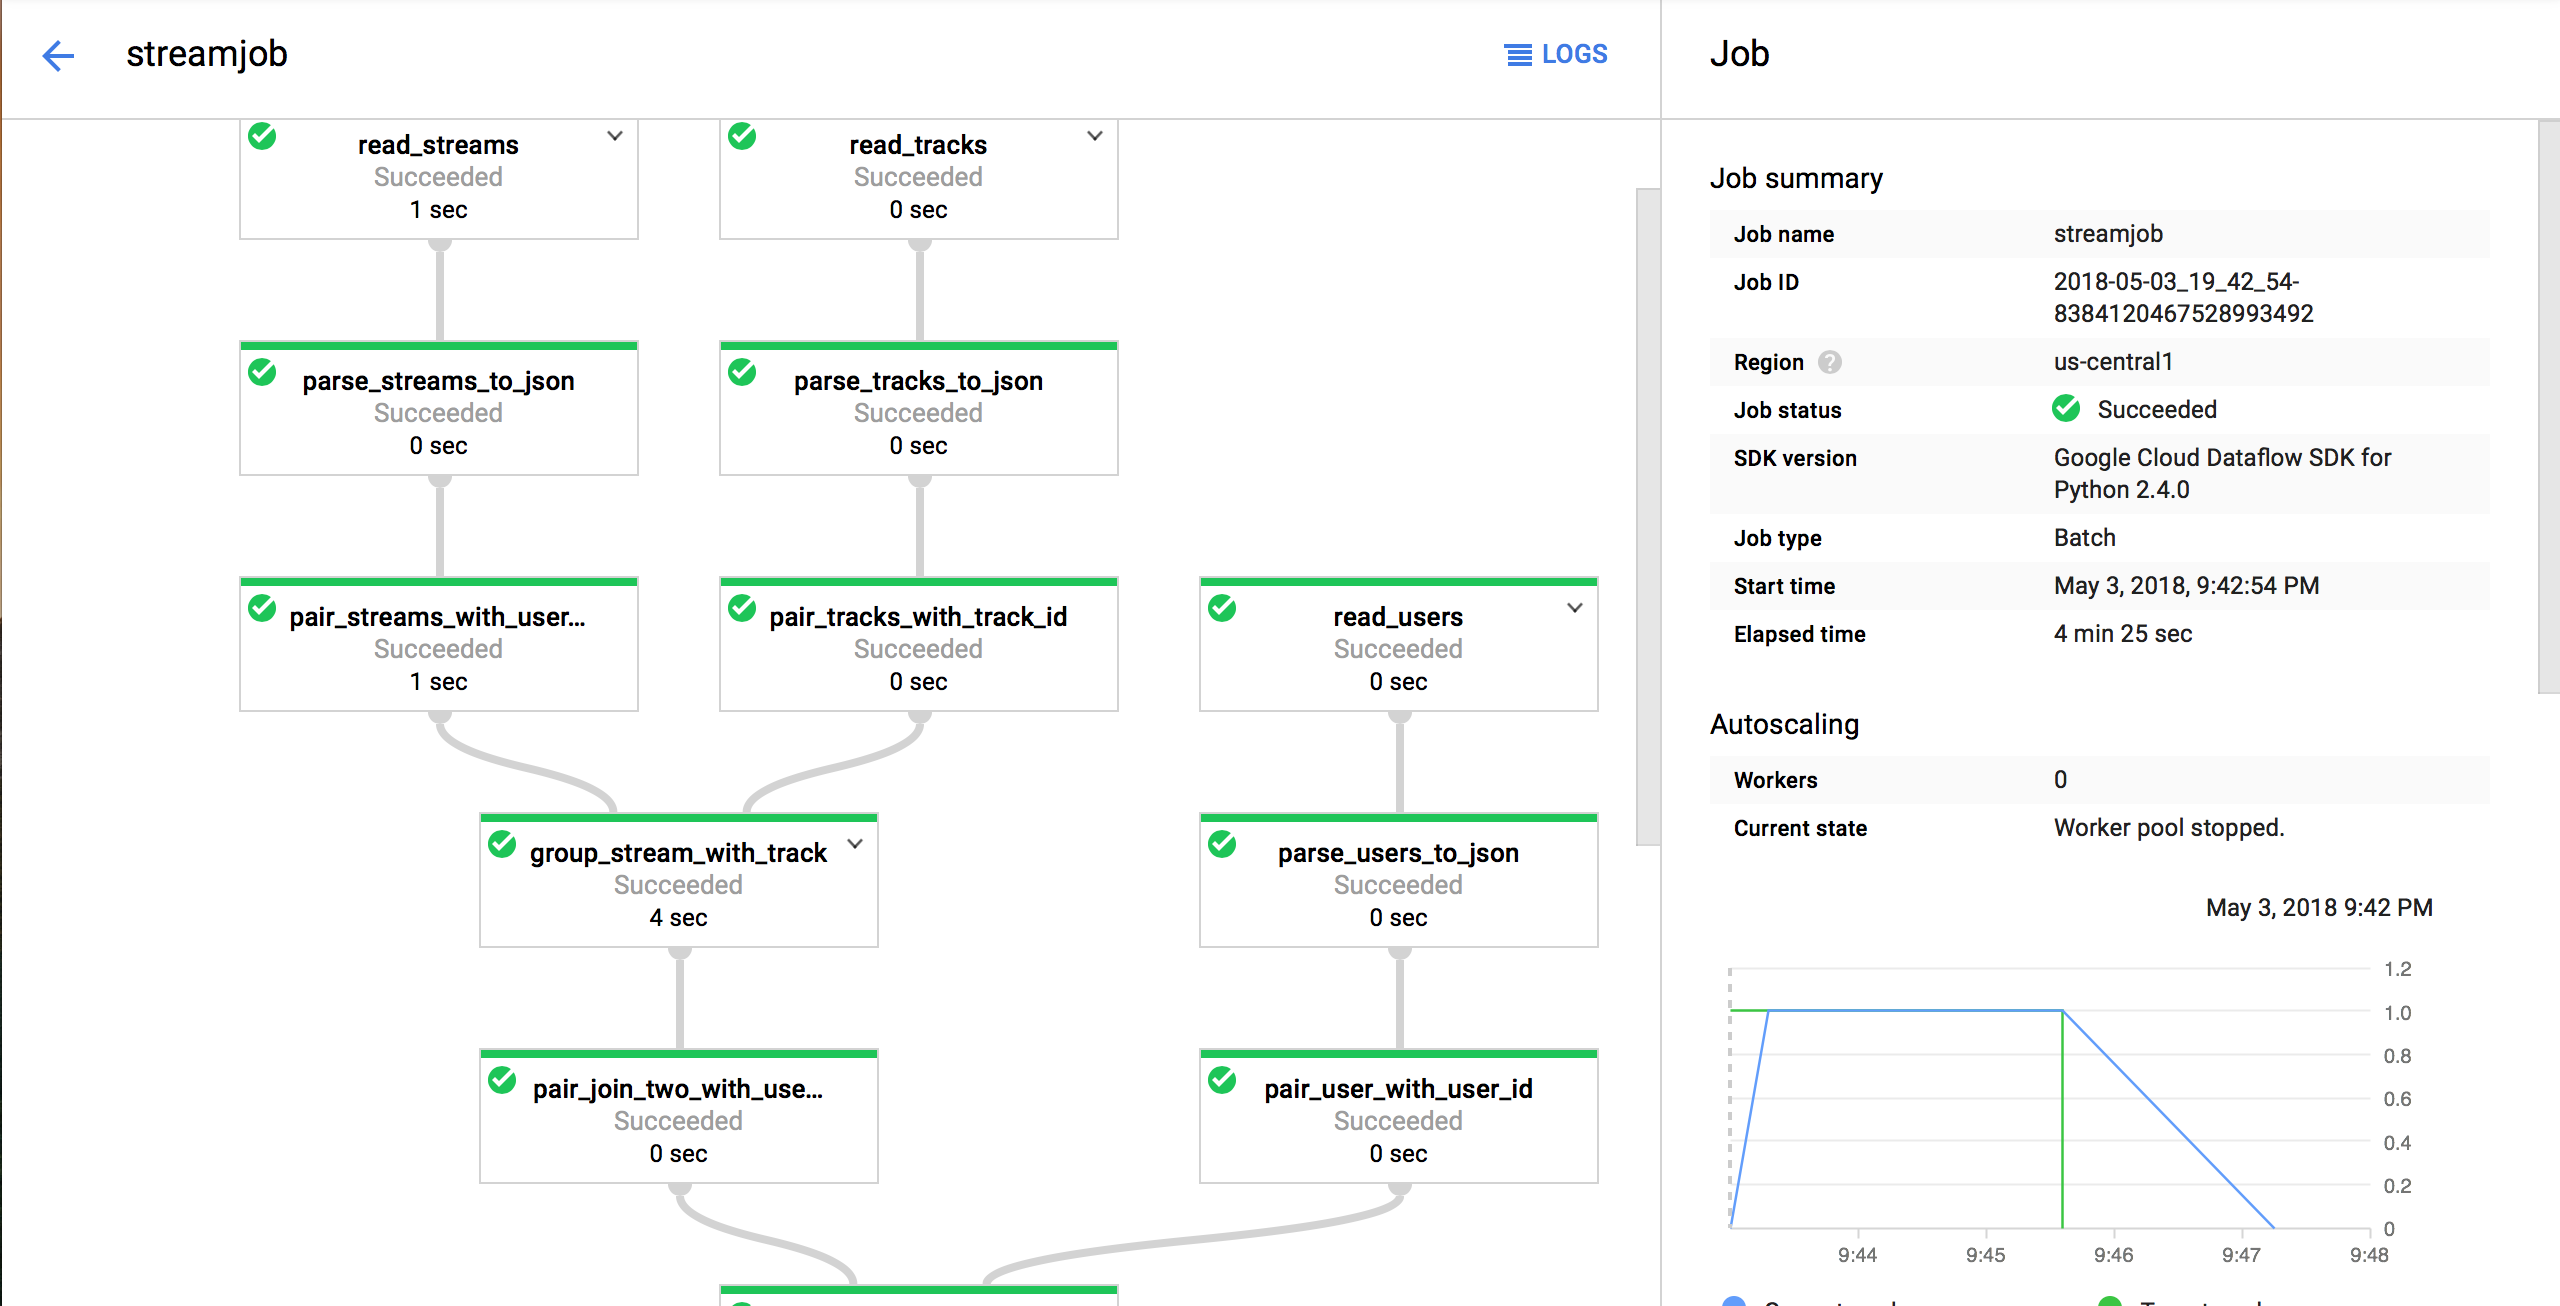
Task: Click the check icon on pair_tracks_with_track_id
Action: (x=742, y=608)
